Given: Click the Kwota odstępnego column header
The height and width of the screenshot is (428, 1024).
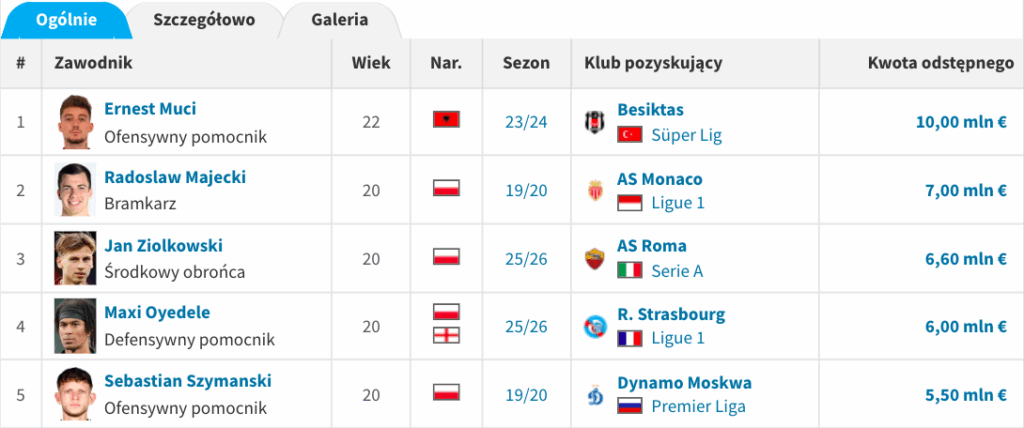Looking at the screenshot, I should coord(941,63).
